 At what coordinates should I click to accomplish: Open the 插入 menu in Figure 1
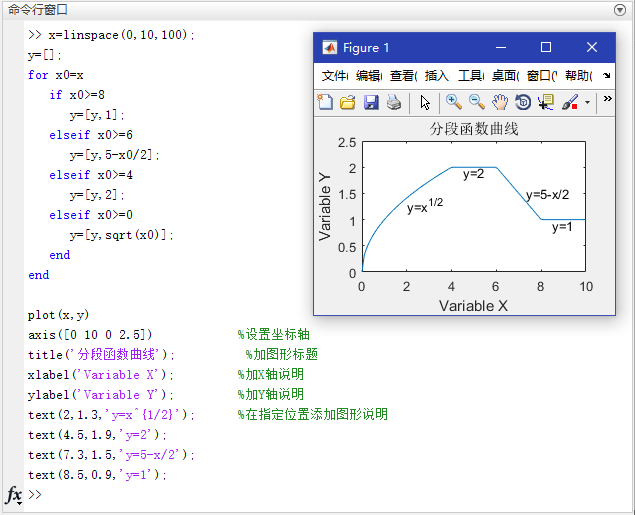point(437,75)
